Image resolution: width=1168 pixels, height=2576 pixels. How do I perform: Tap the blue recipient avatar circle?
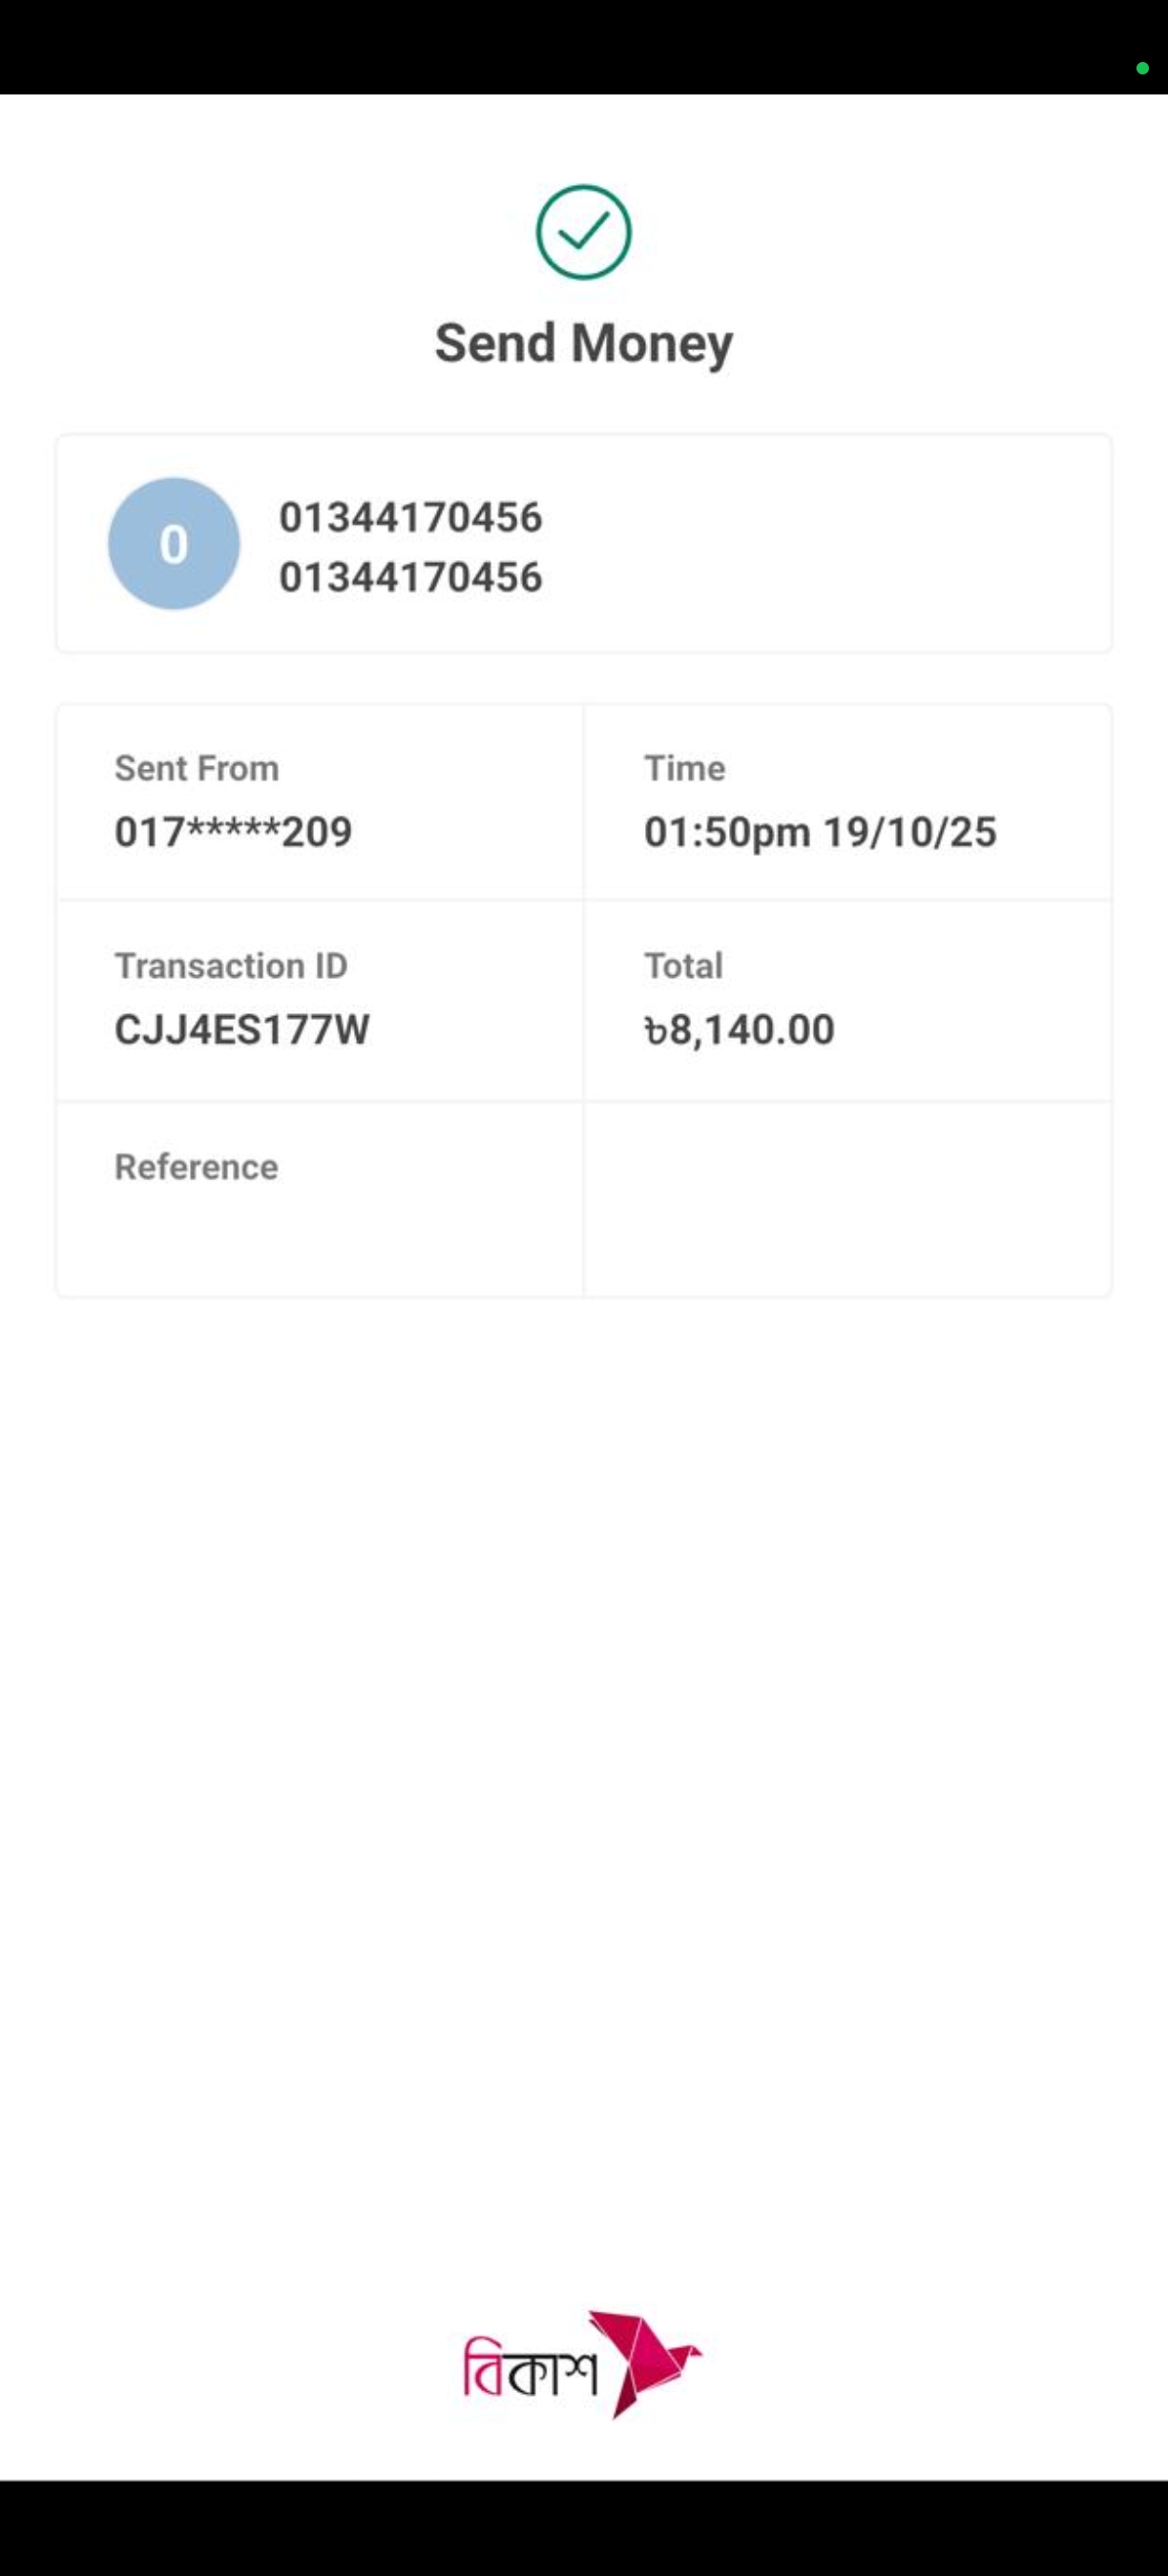click(174, 544)
